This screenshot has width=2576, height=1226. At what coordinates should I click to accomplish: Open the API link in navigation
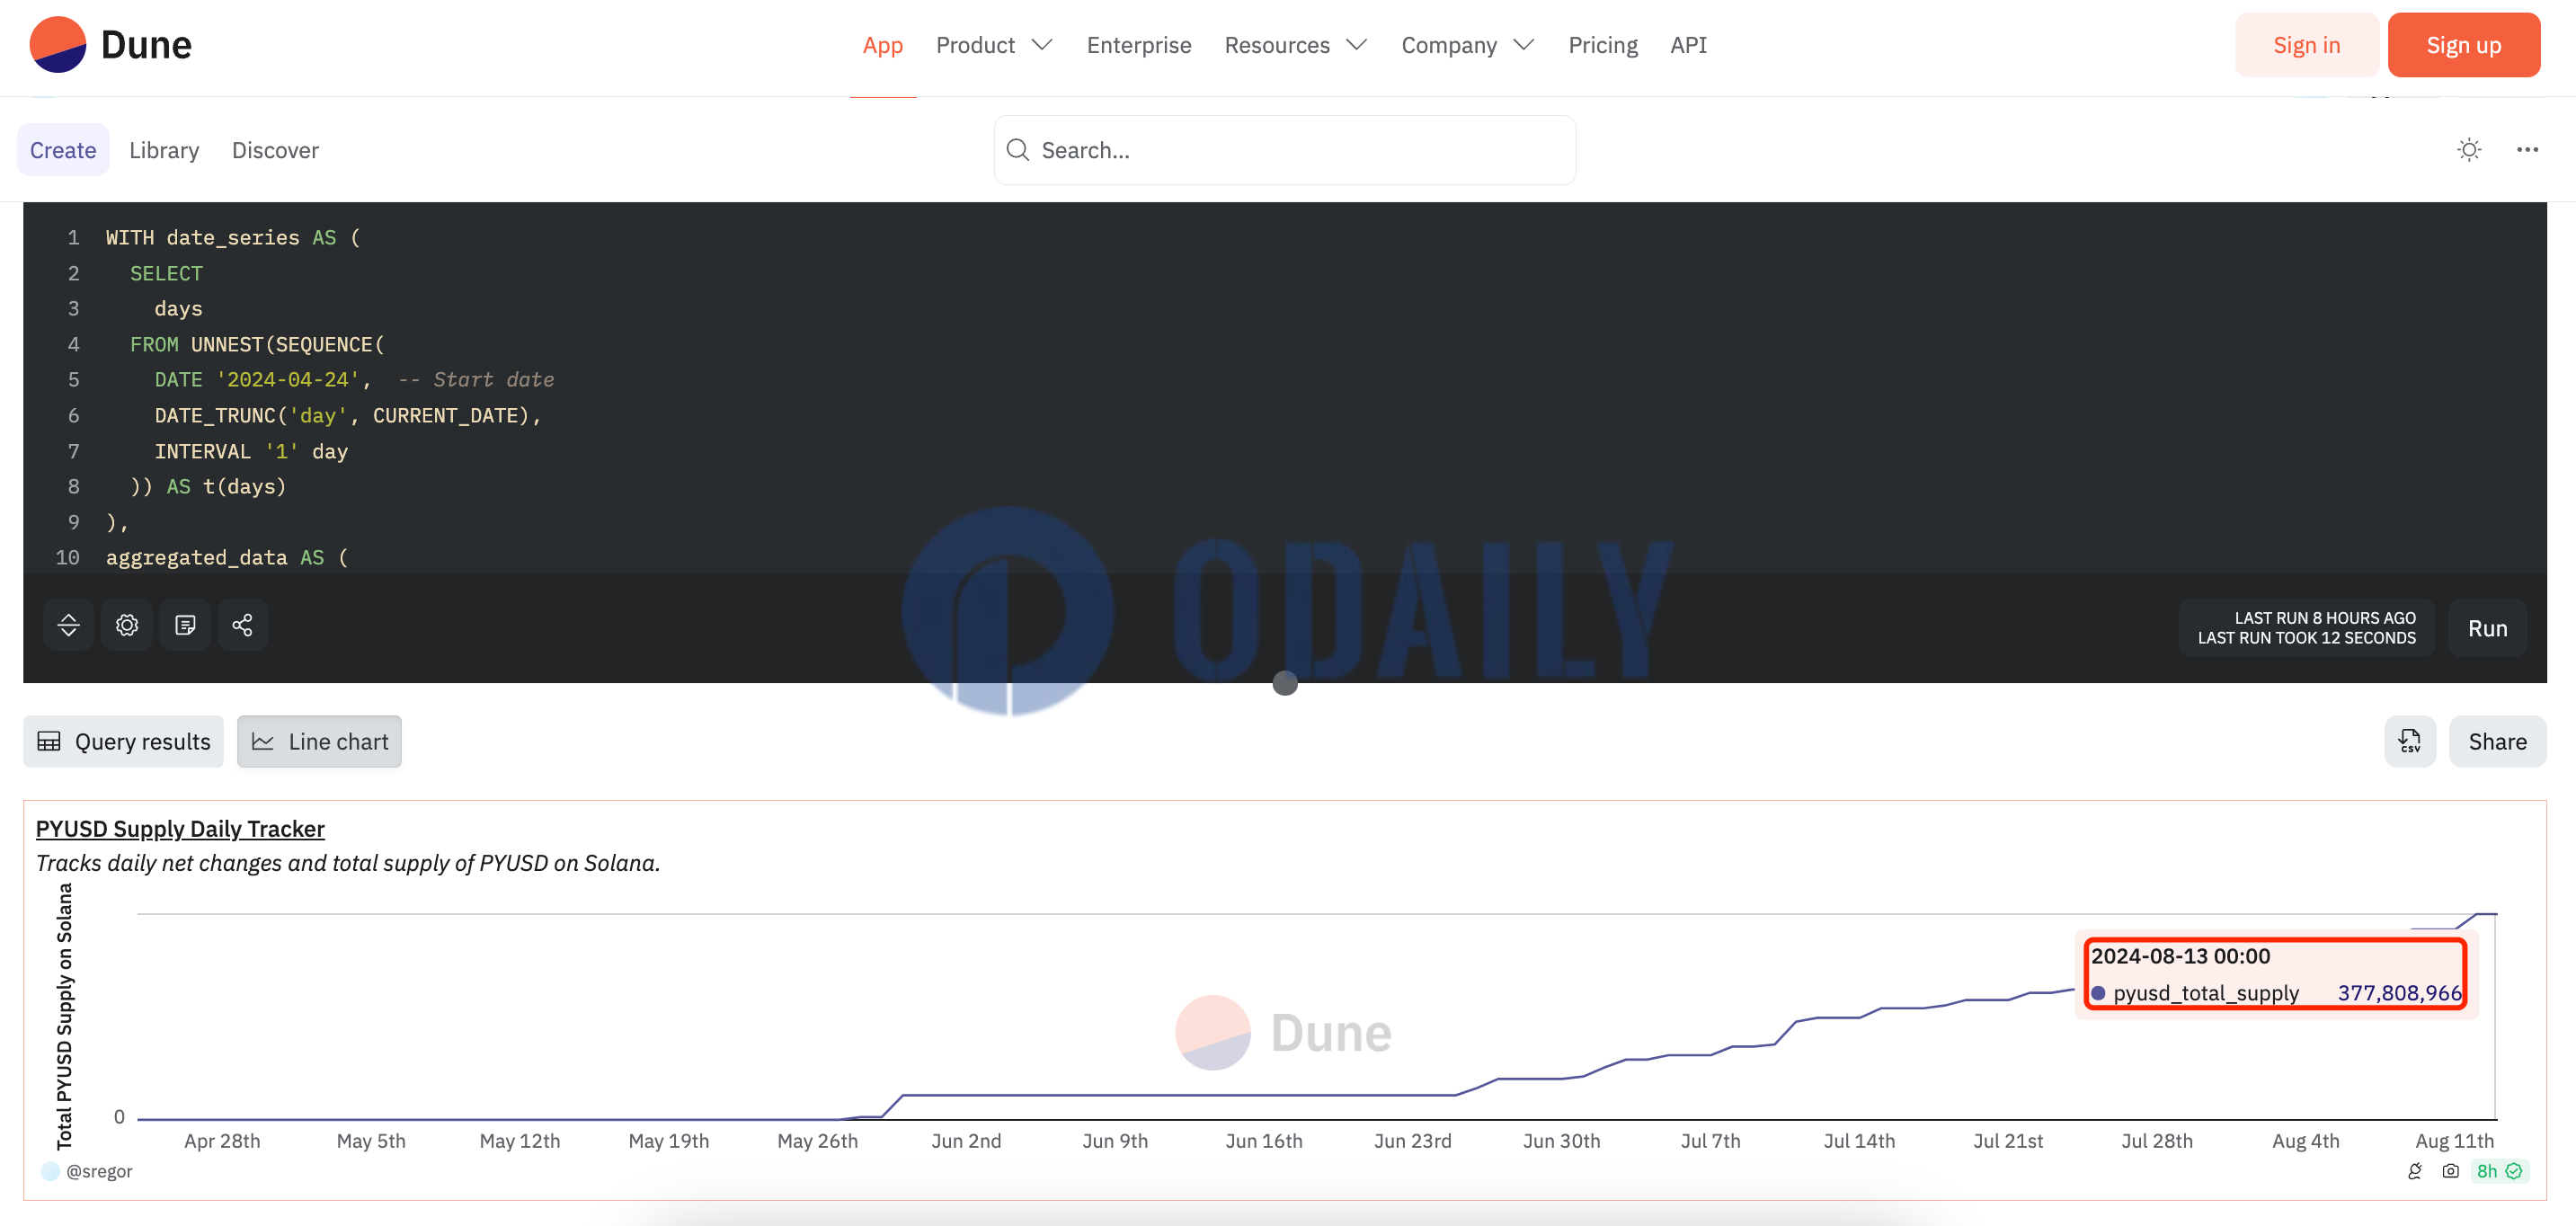pos(1688,45)
